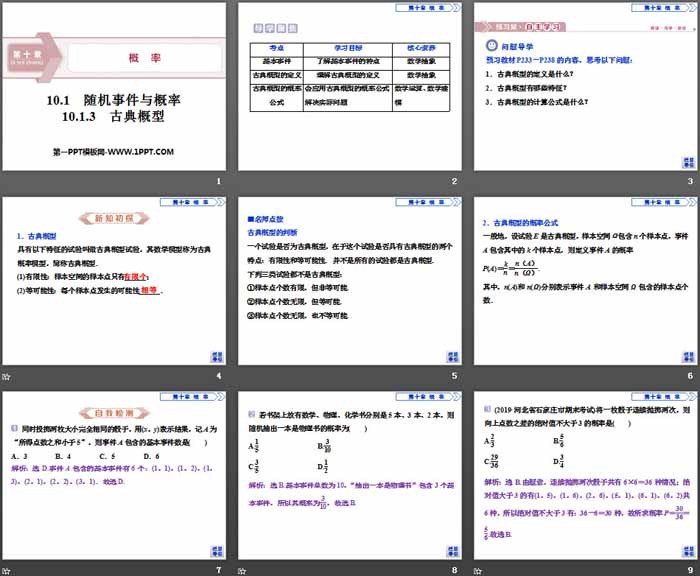Click the 问题导学 heading on slide 3
The height and width of the screenshot is (576, 700).
(515, 46)
